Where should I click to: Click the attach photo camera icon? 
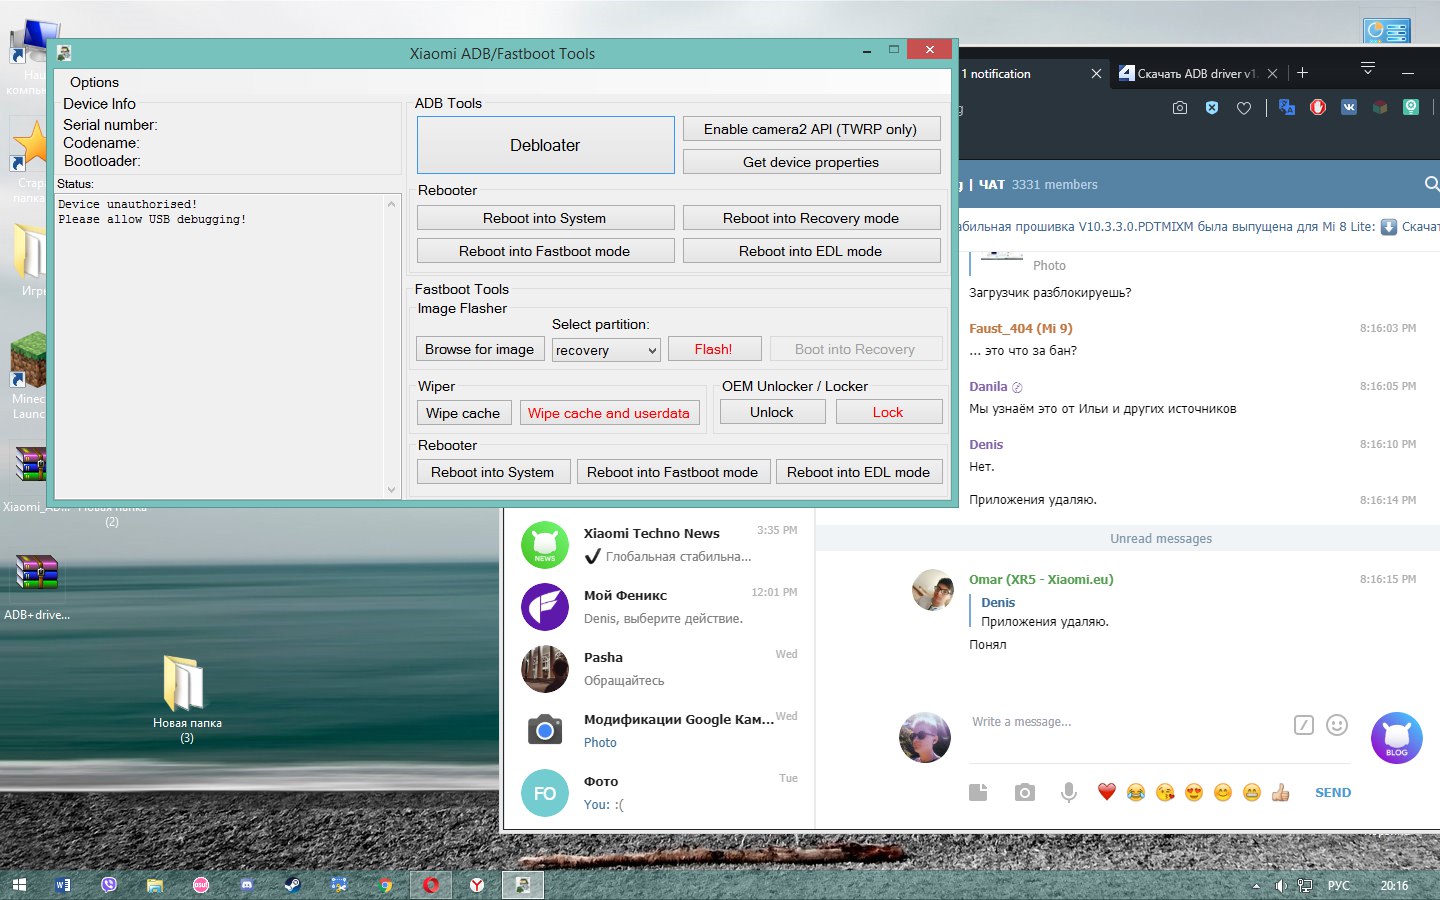pos(1024,793)
